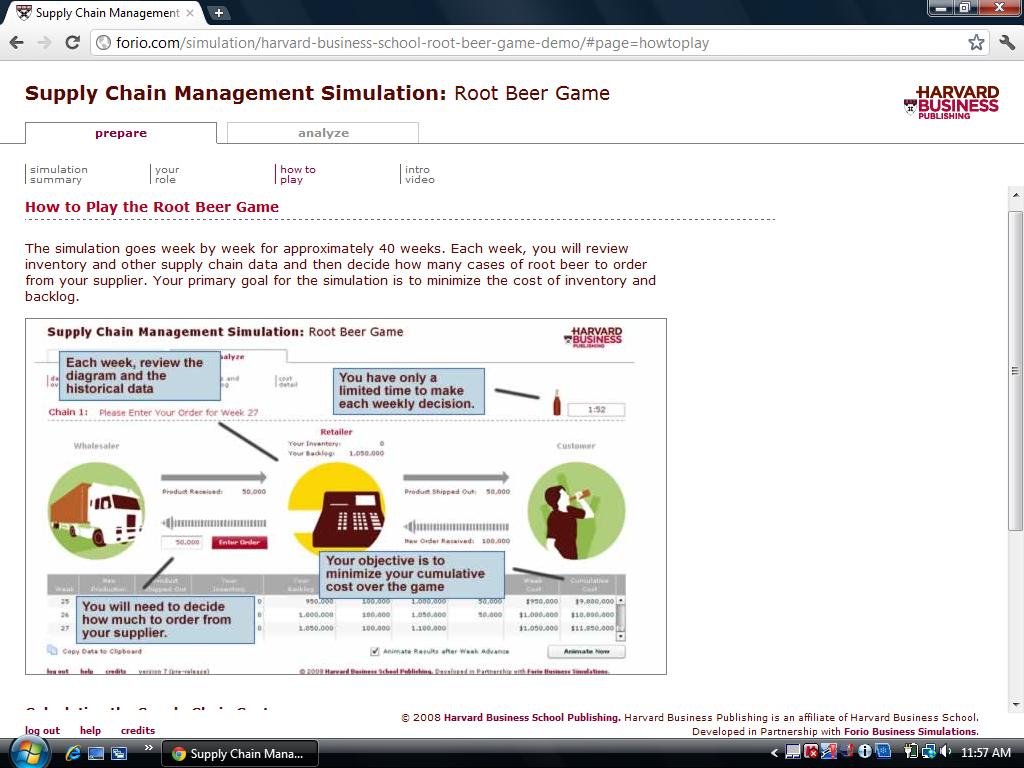The image size is (1024, 768).
Task: Close the Supply Chain Management tab
Action: pyautogui.click(x=190, y=12)
